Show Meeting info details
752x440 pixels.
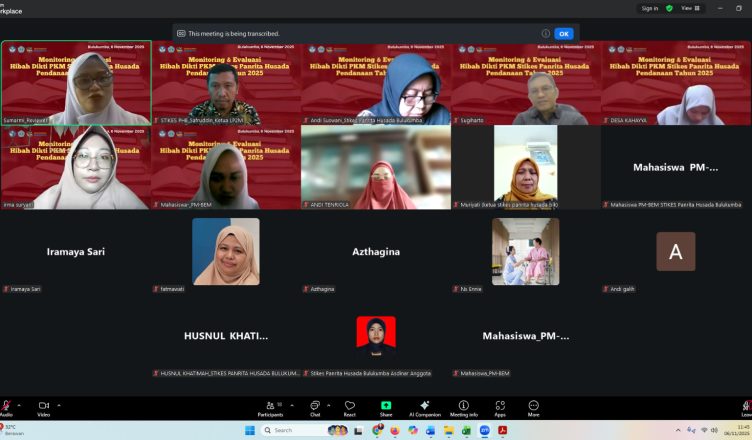463,408
